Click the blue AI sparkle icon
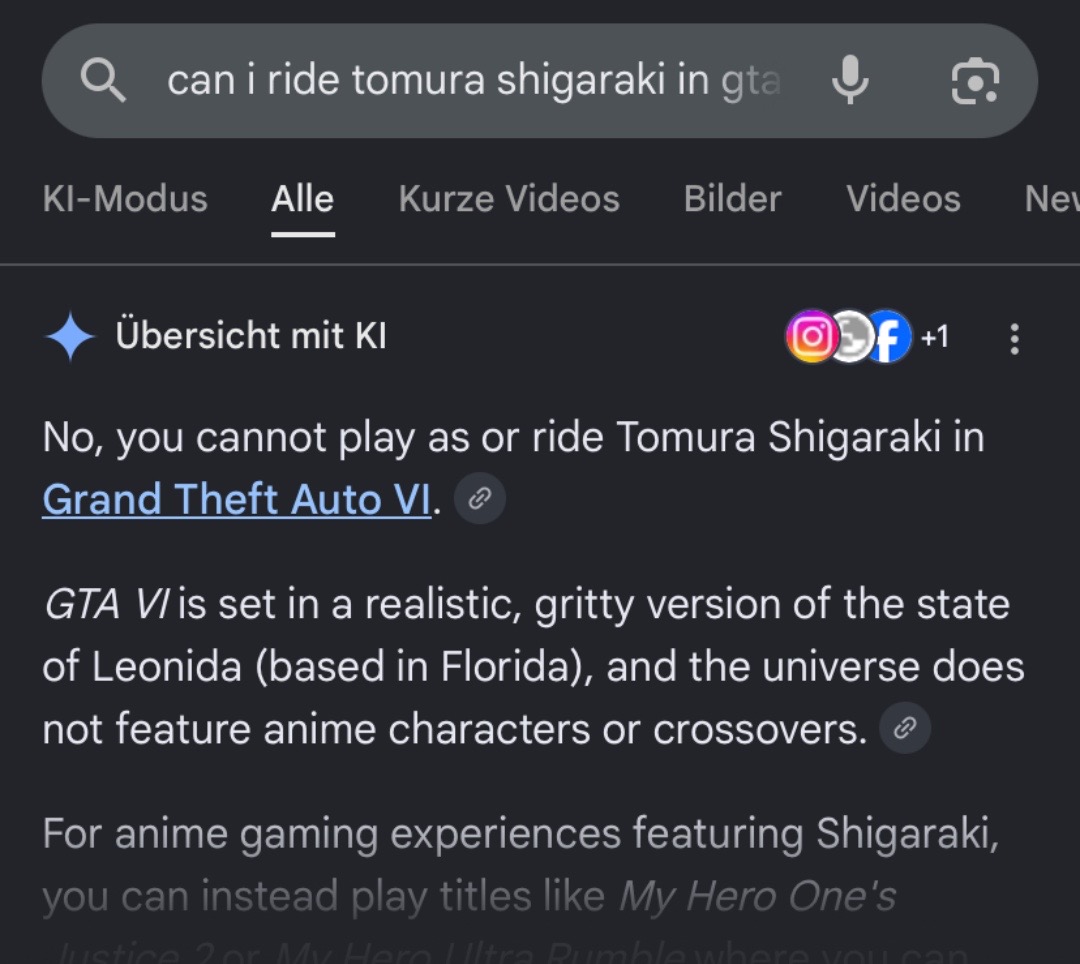The height and width of the screenshot is (964, 1080). point(70,336)
